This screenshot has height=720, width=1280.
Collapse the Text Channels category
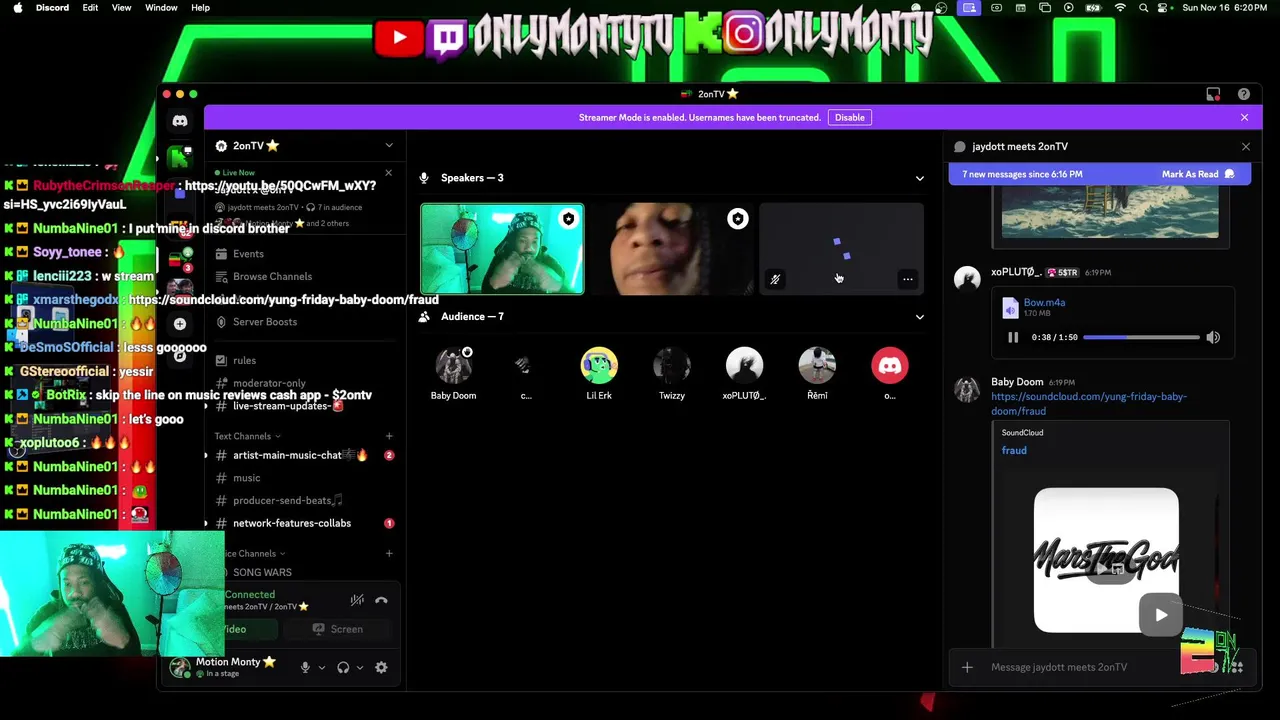coord(247,436)
